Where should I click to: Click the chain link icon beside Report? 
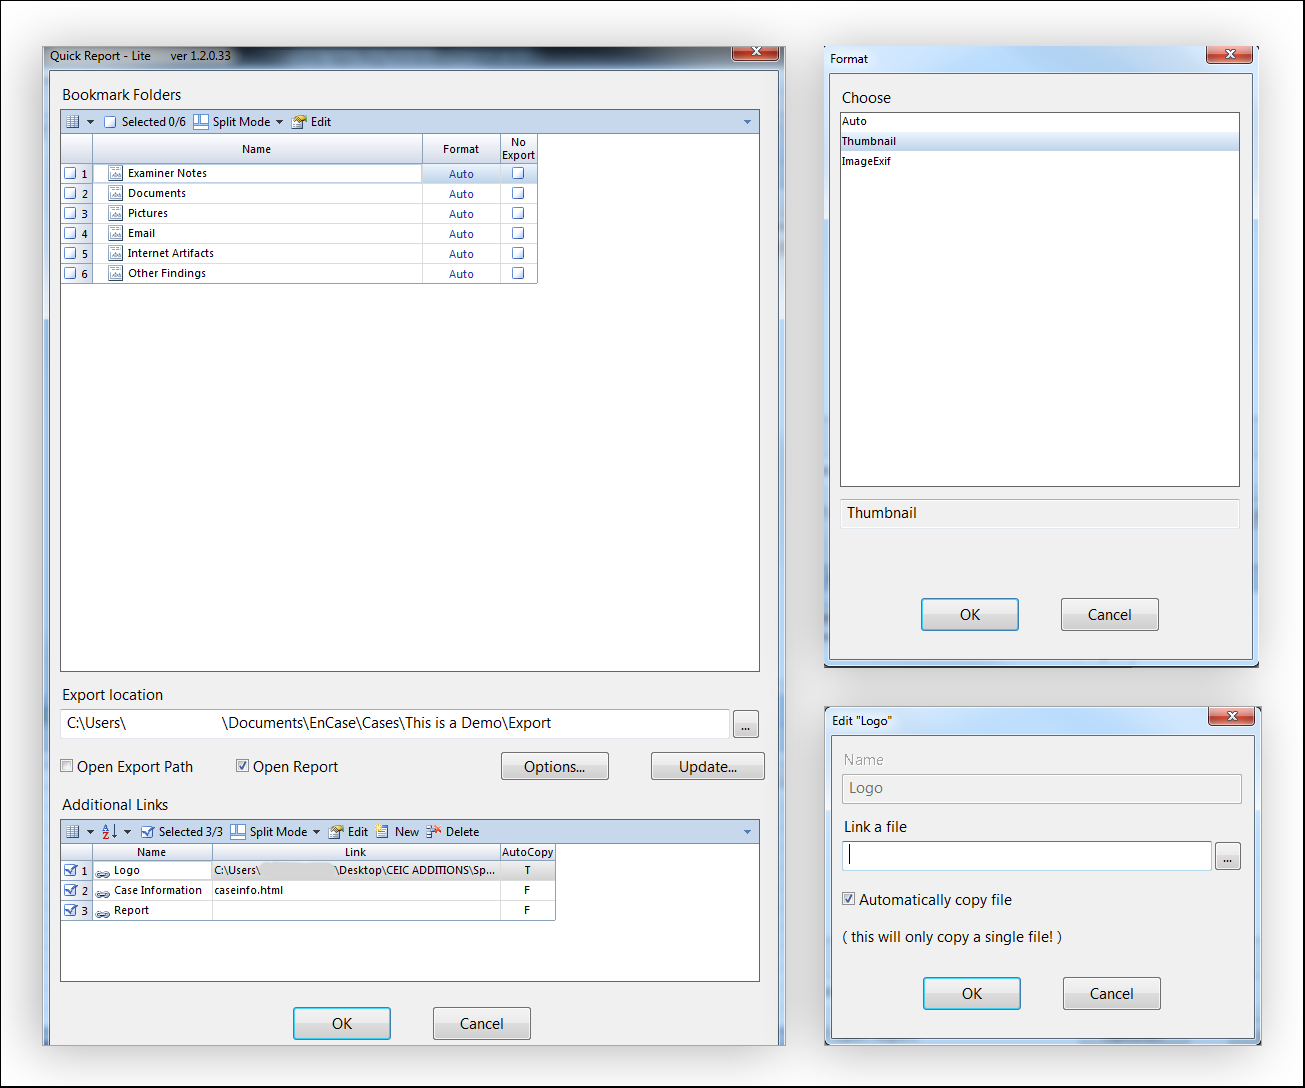click(103, 912)
